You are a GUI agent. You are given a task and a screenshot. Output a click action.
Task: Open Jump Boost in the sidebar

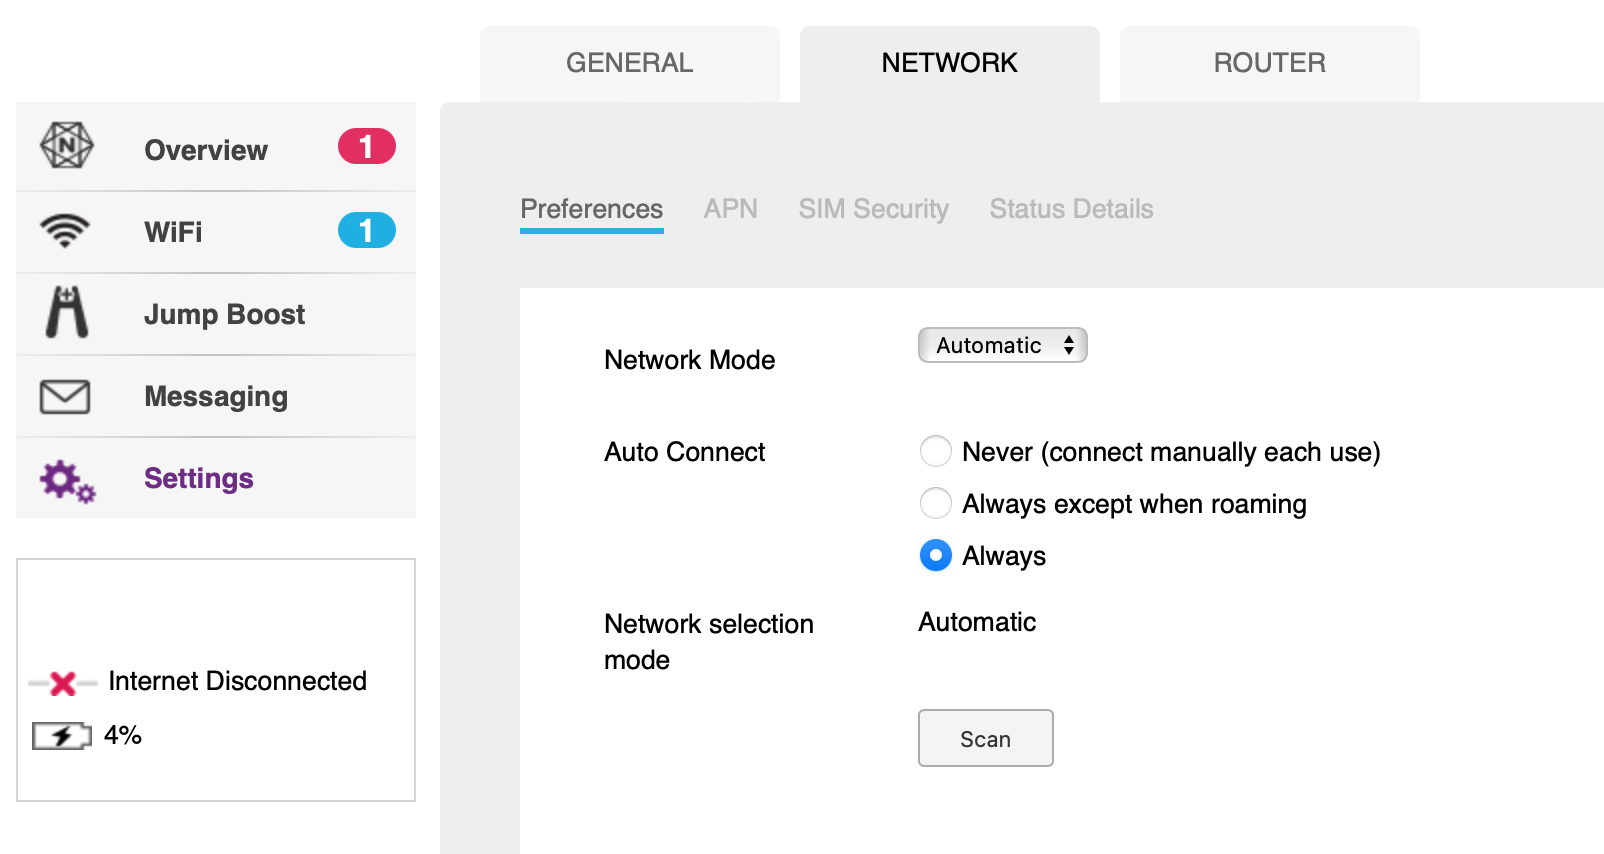216,314
